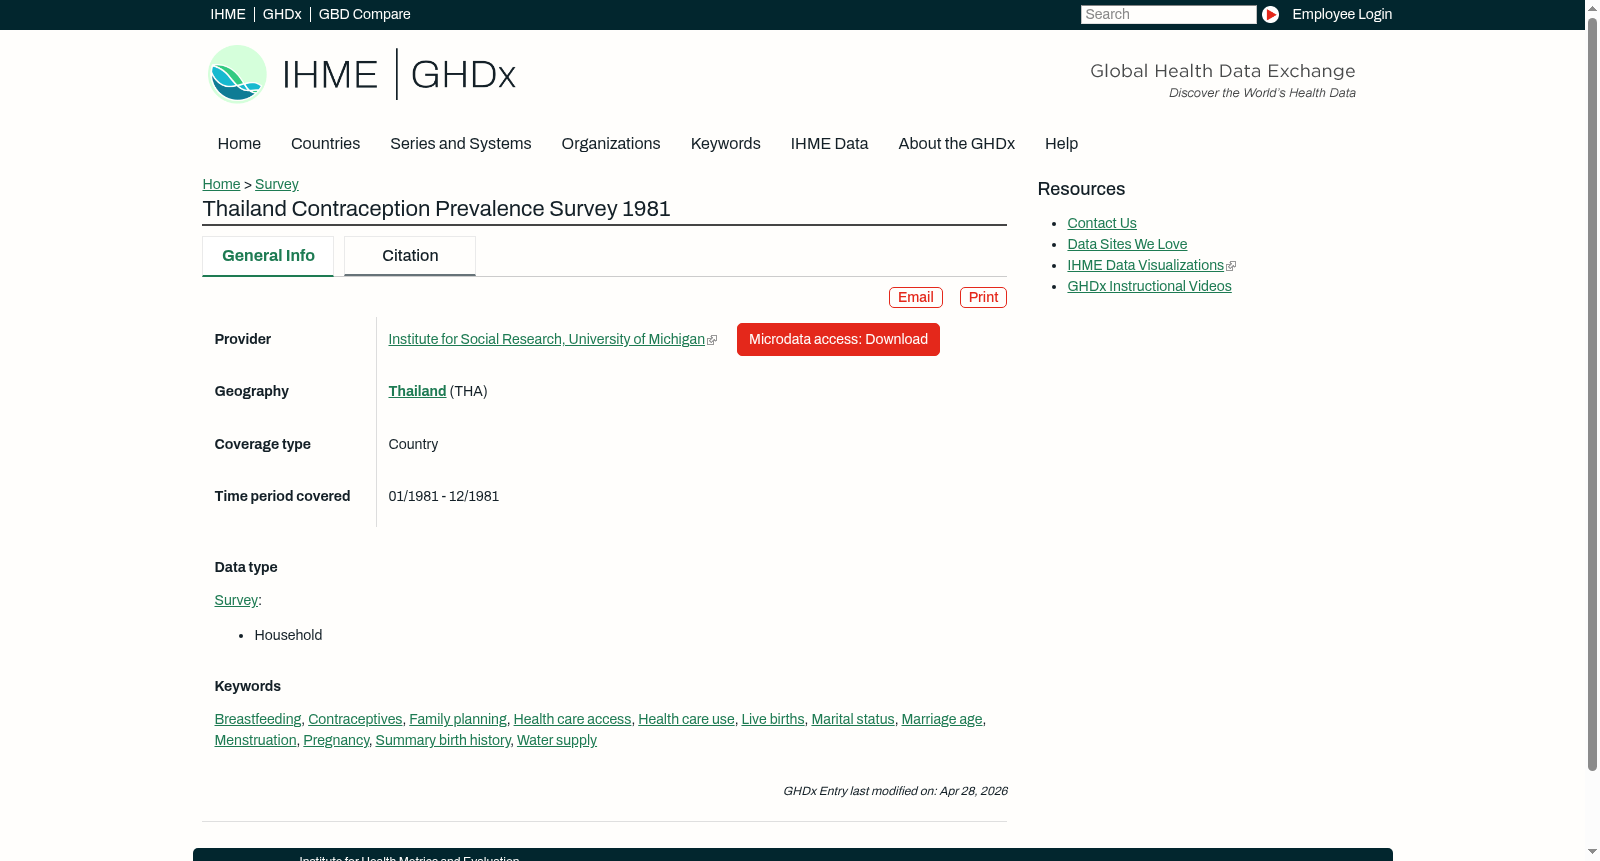Viewport: 1600px width, 861px height.
Task: Click Home breadcrumb link
Action: click(x=221, y=184)
